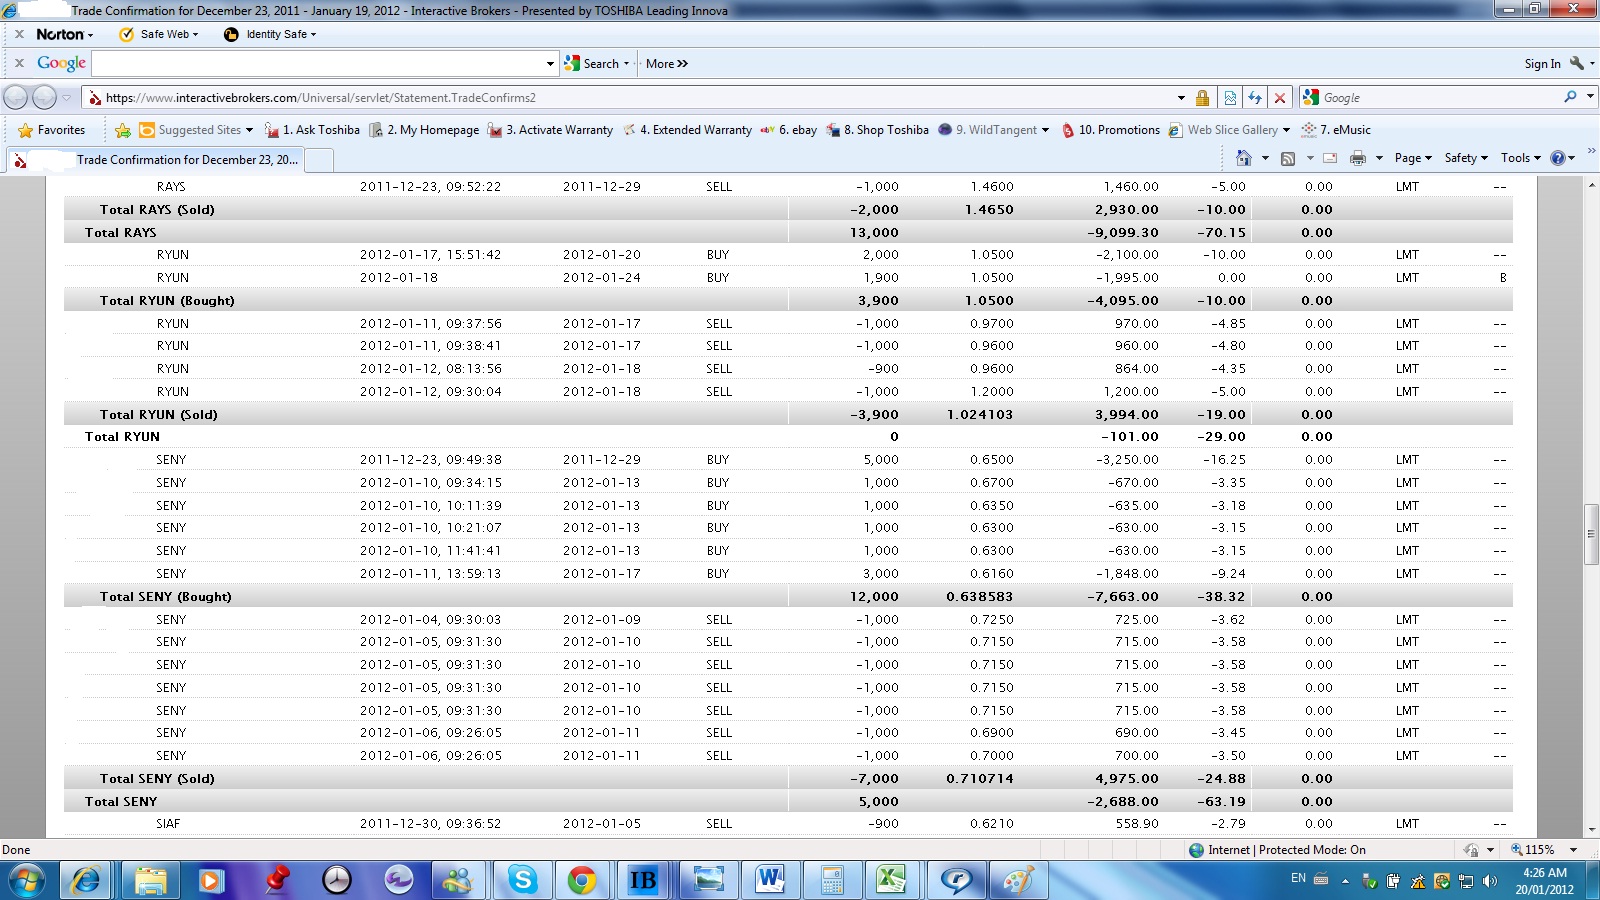The width and height of the screenshot is (1600, 900).
Task: Click the Print icon in command bar
Action: click(x=1357, y=158)
